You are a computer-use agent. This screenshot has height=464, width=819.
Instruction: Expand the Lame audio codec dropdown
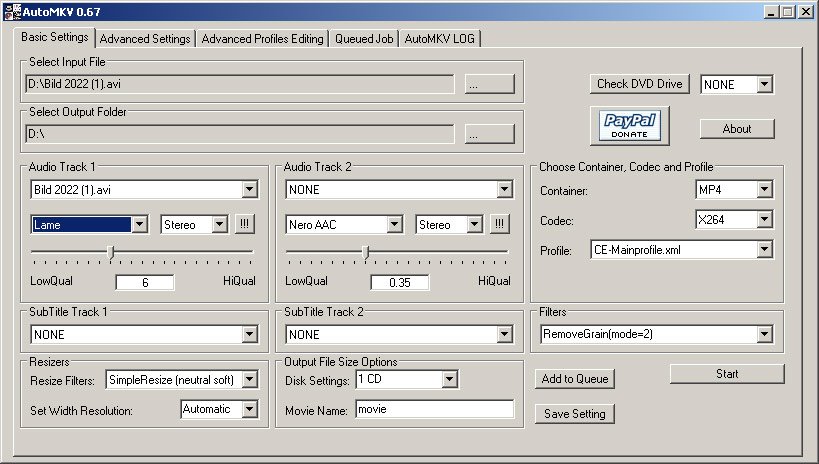pyautogui.click(x=139, y=225)
